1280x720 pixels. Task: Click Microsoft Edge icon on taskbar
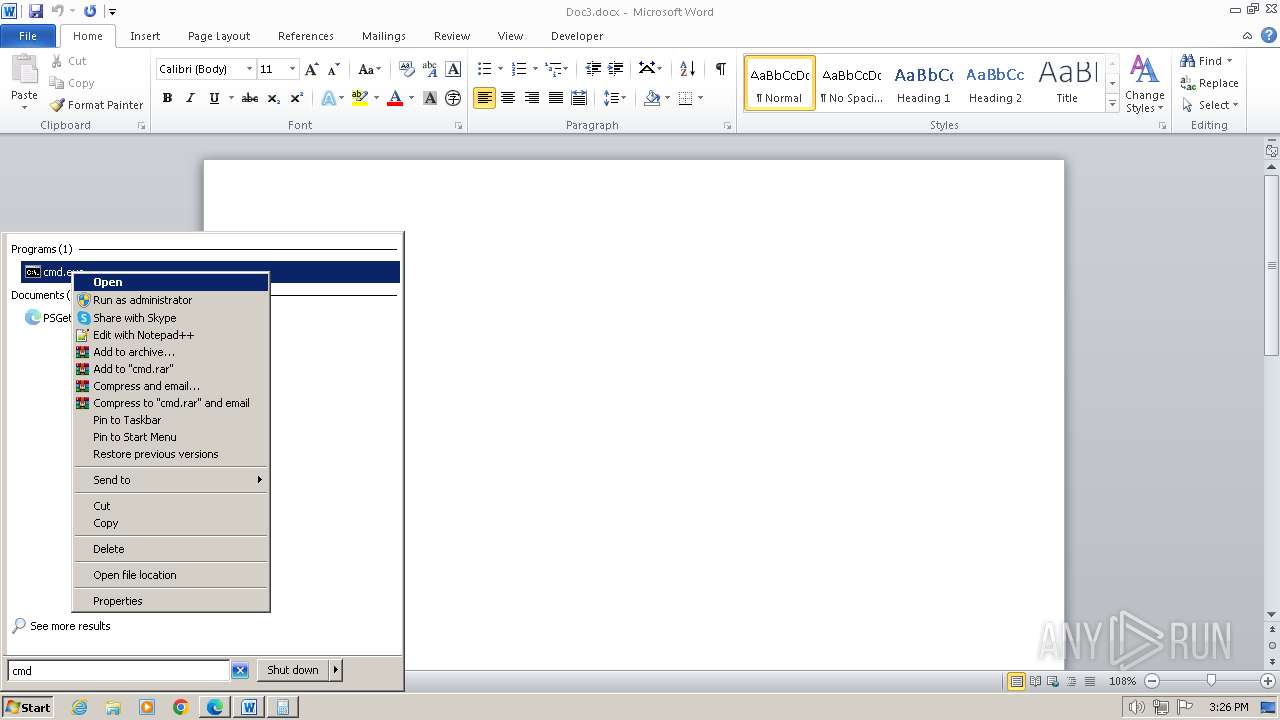click(x=215, y=707)
